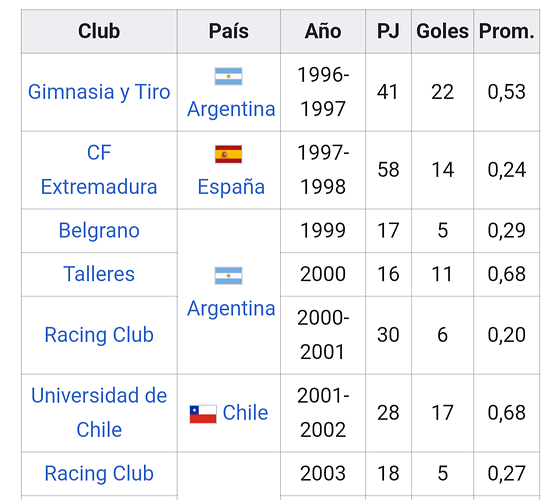Open the Universidad de Chile link
The width and height of the screenshot is (560, 500).
click(x=99, y=412)
